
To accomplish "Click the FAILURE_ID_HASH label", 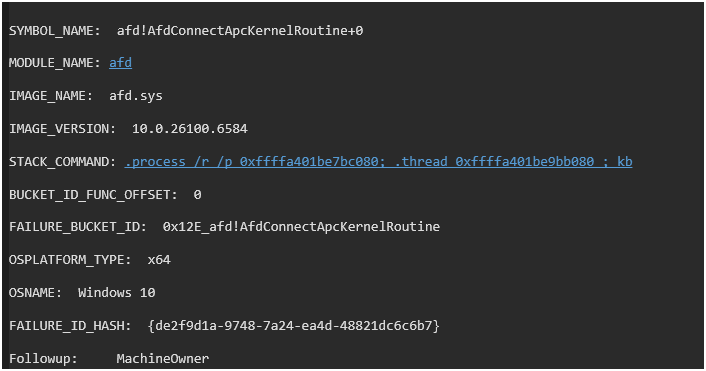I will (70, 326).
